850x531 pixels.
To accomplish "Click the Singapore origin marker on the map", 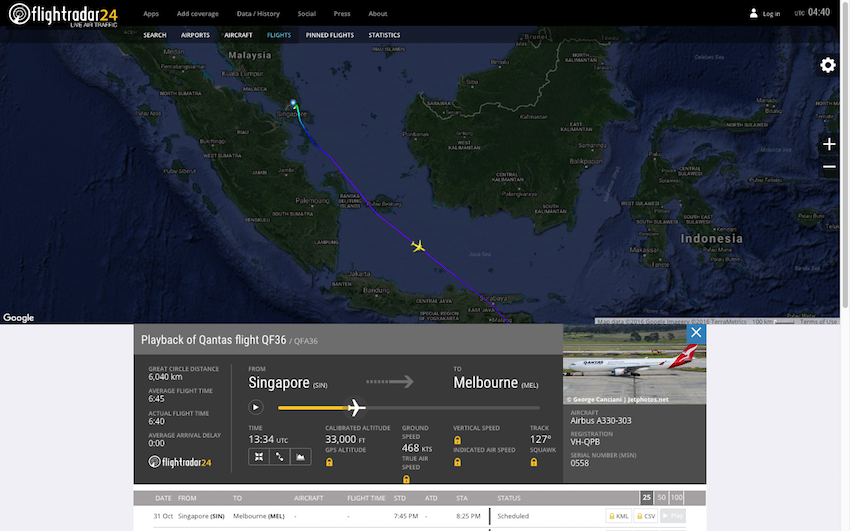I will coord(293,102).
